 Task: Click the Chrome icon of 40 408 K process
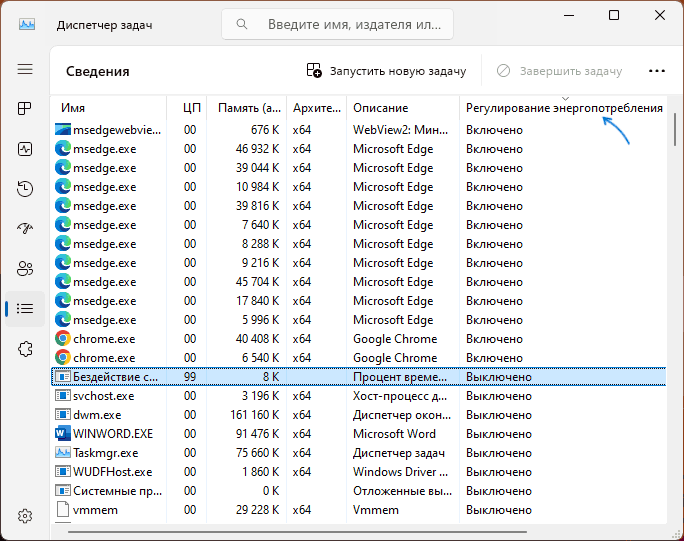click(63, 339)
